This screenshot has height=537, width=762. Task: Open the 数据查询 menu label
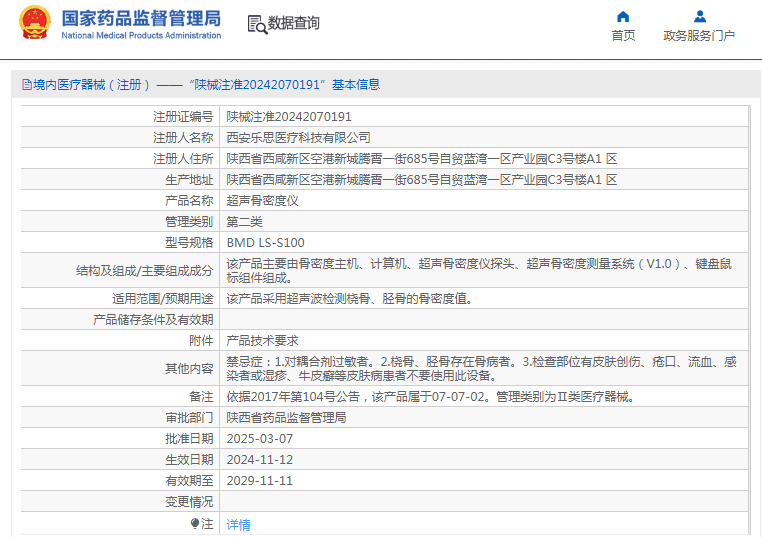click(x=294, y=23)
